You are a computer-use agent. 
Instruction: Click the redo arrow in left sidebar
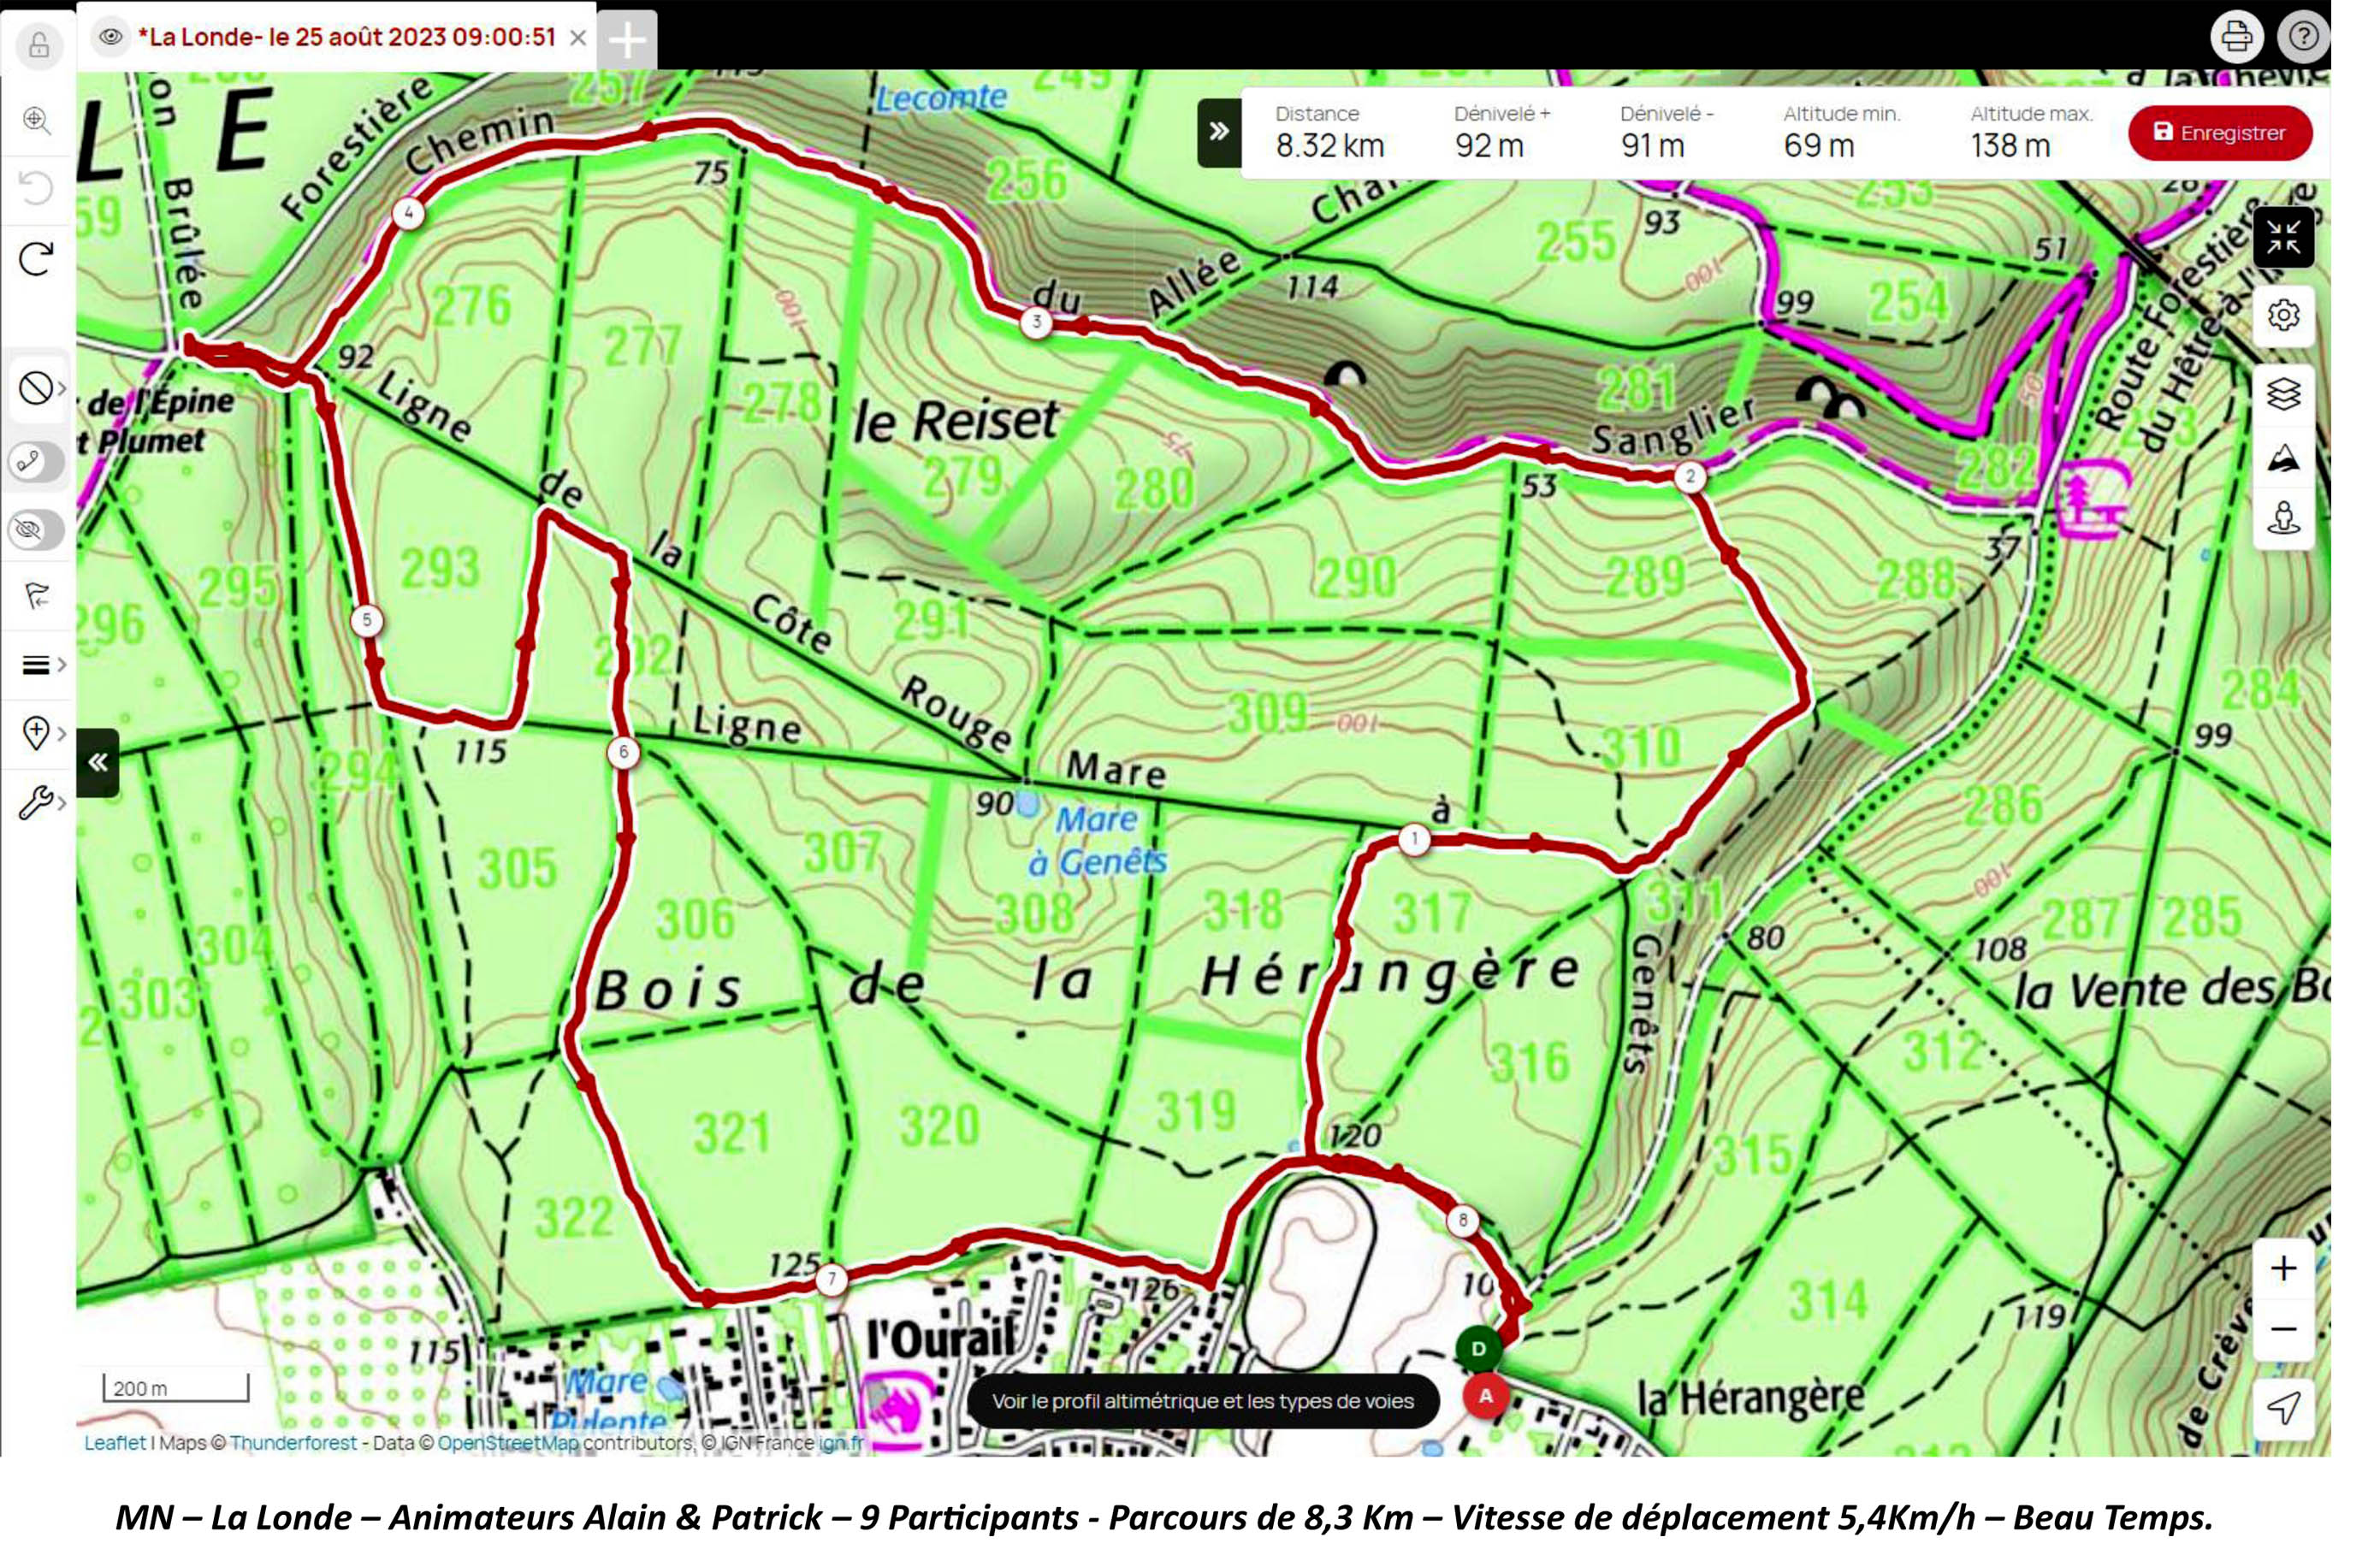pos(37,259)
